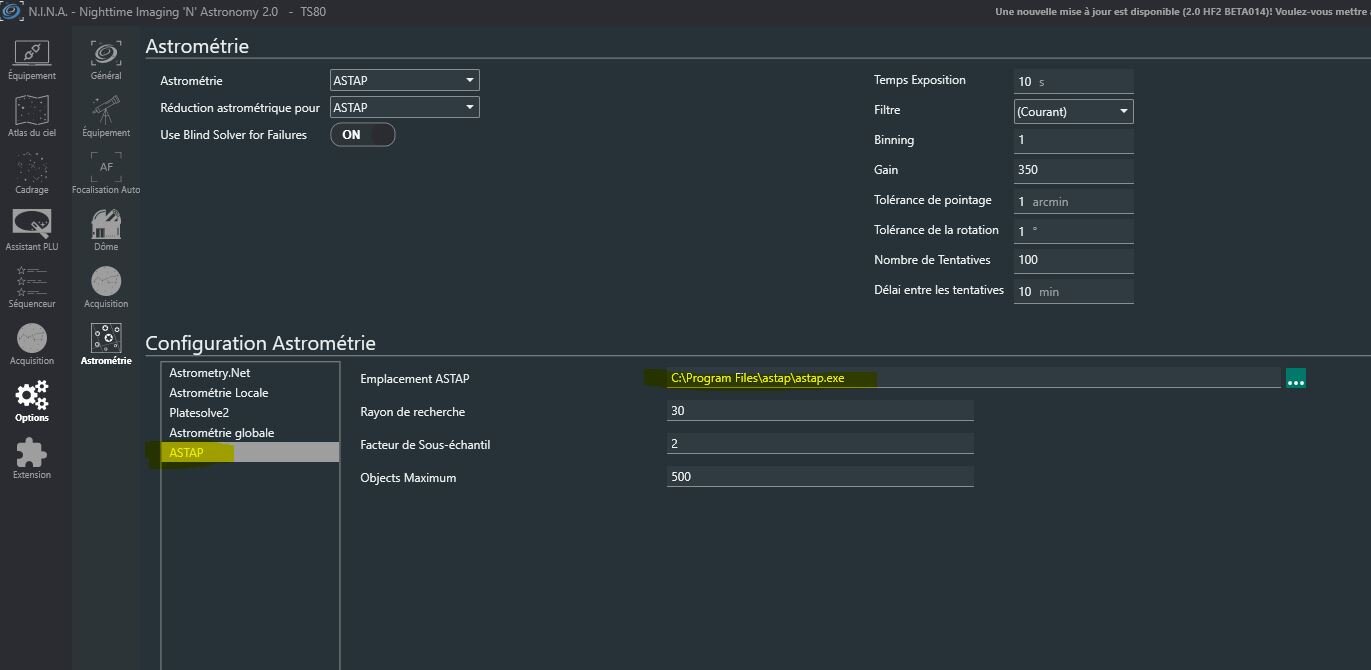The width and height of the screenshot is (1371, 670).
Task: Open the Extension puzzle-piece section
Action: coord(32,458)
